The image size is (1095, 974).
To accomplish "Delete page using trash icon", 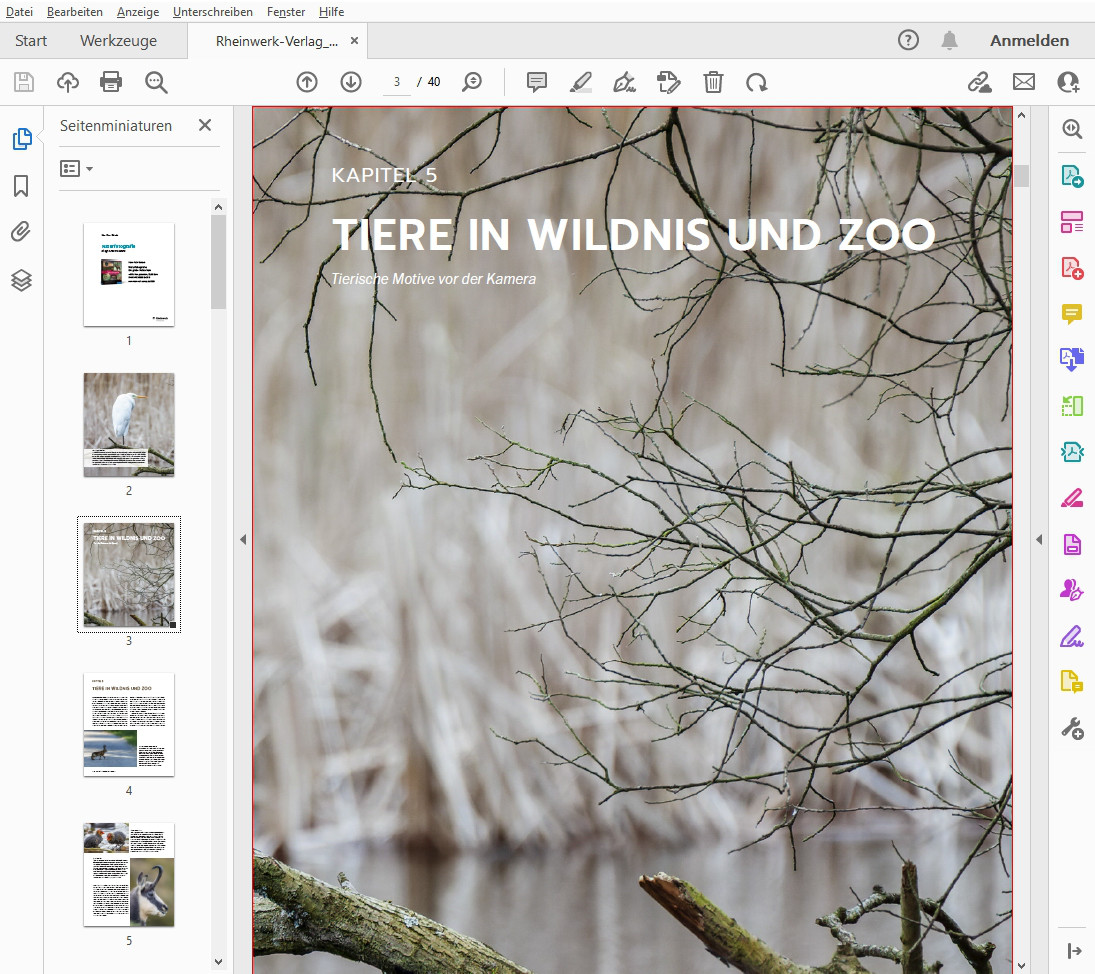I will click(x=713, y=82).
